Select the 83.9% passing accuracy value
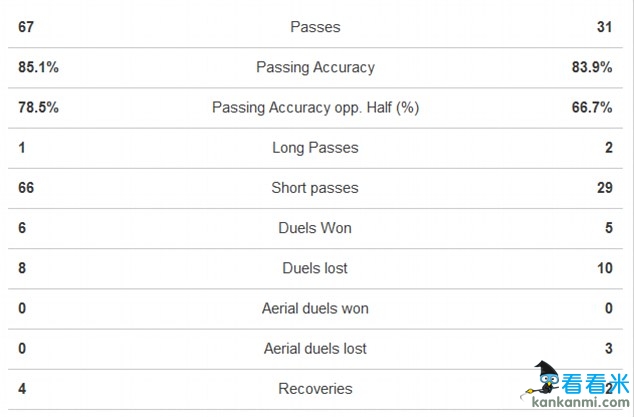The image size is (634, 417). (594, 67)
